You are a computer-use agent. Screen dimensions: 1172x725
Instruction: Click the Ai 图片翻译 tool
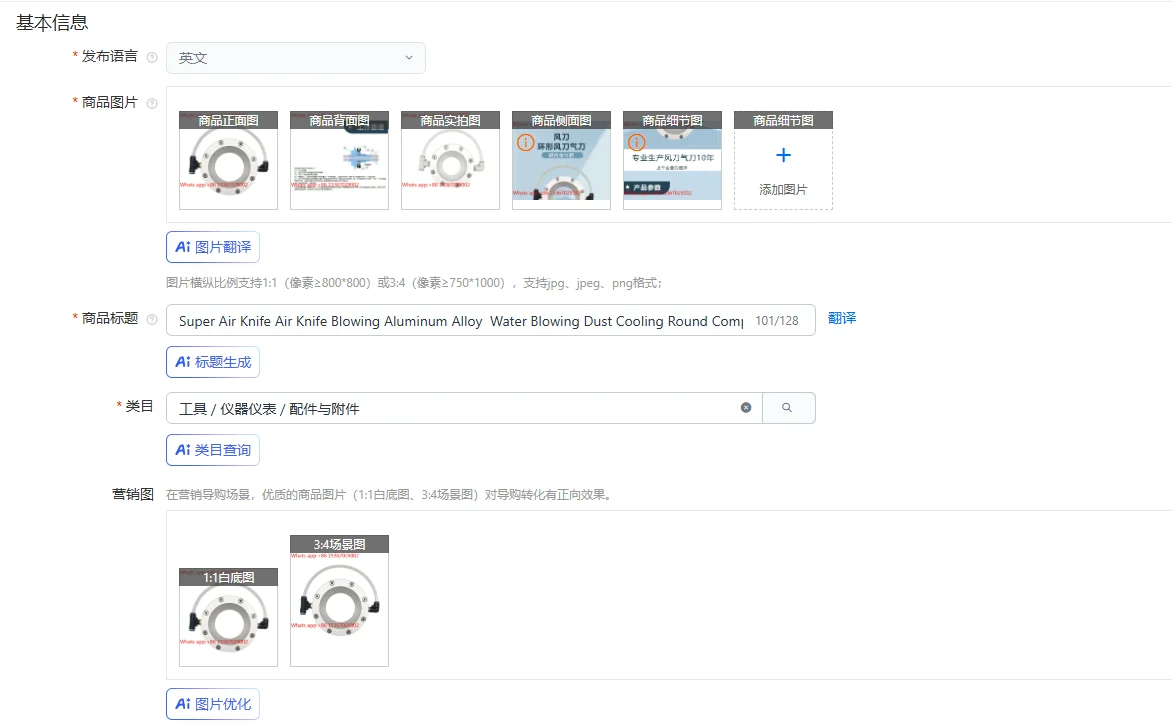tap(212, 246)
